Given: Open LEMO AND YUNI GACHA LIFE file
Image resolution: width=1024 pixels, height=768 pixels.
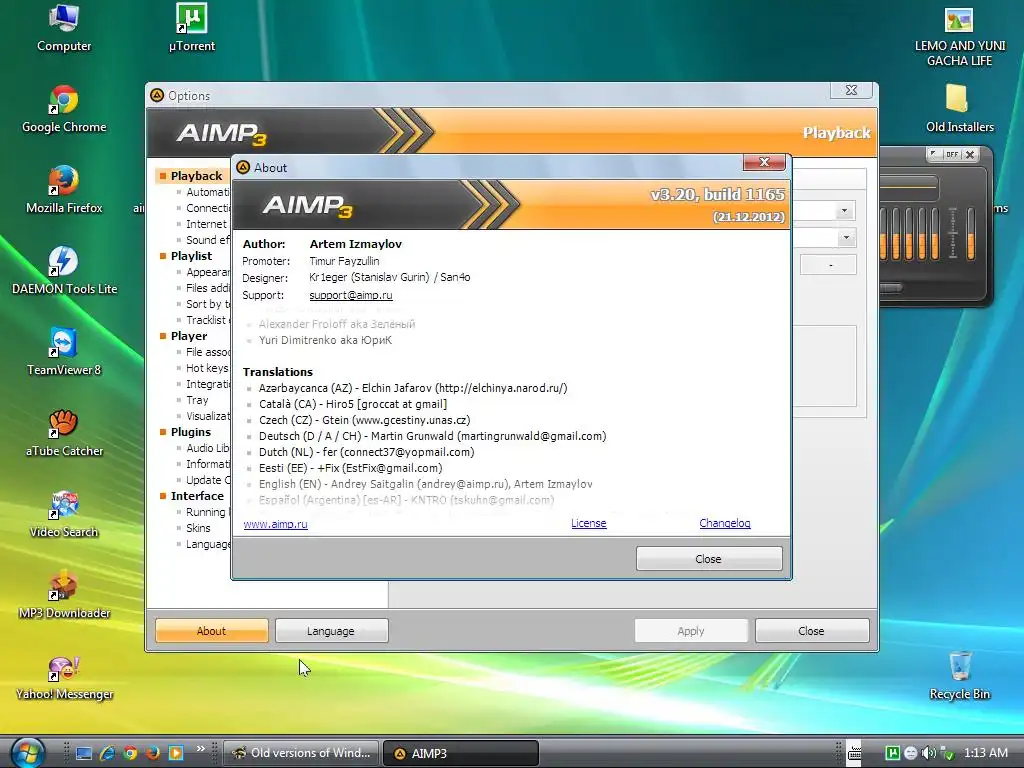Looking at the screenshot, I should (x=959, y=37).
